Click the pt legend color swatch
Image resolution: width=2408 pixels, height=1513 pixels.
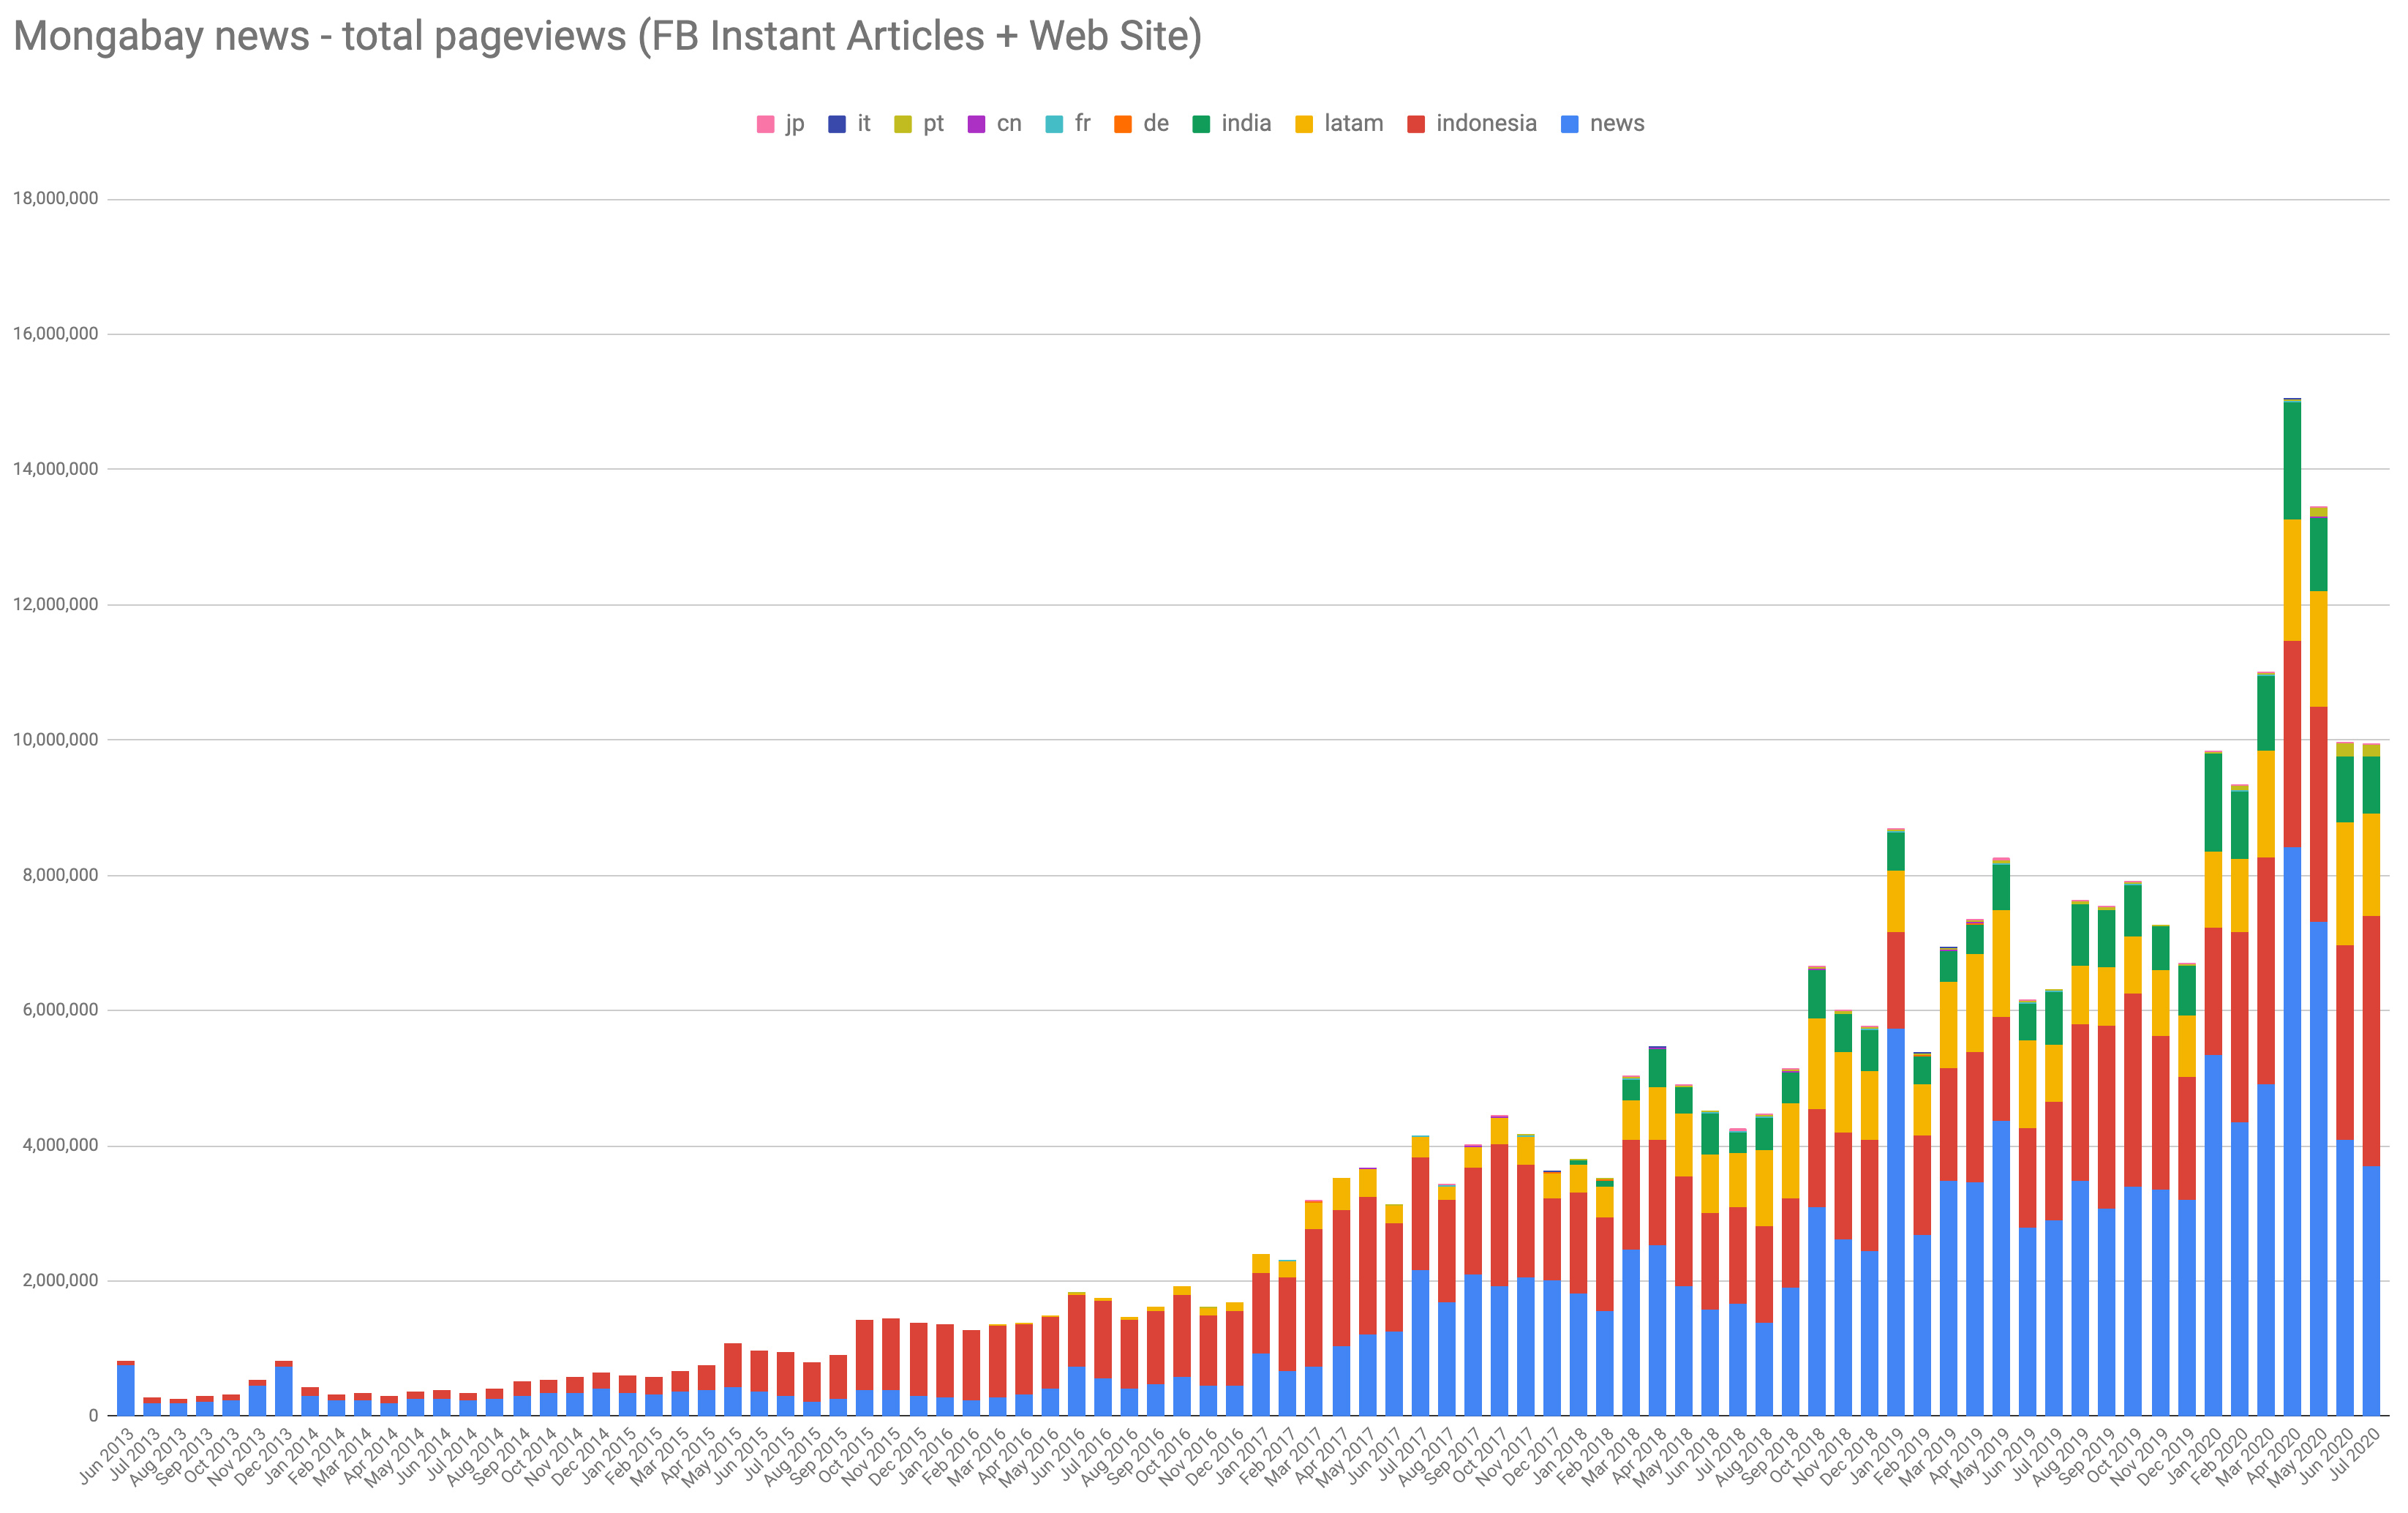click(x=903, y=124)
